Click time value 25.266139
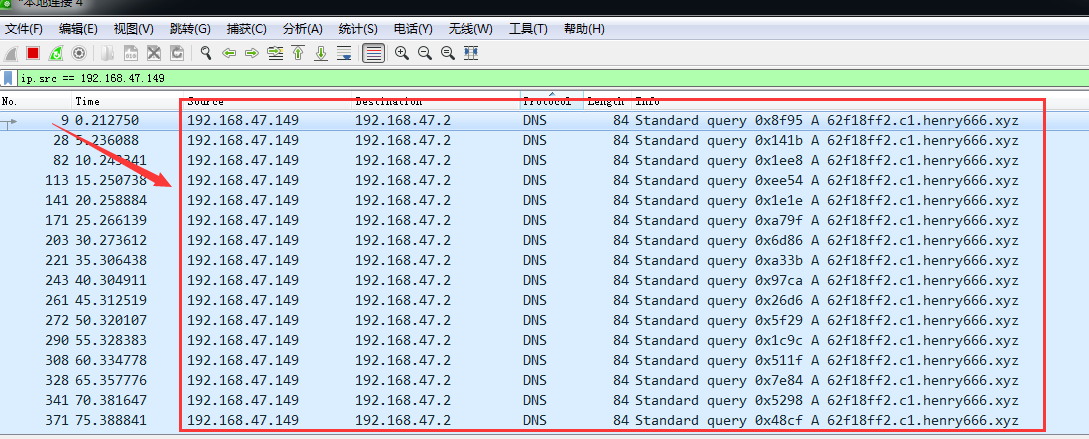Screen dimensions: 1089x439 [111, 221]
